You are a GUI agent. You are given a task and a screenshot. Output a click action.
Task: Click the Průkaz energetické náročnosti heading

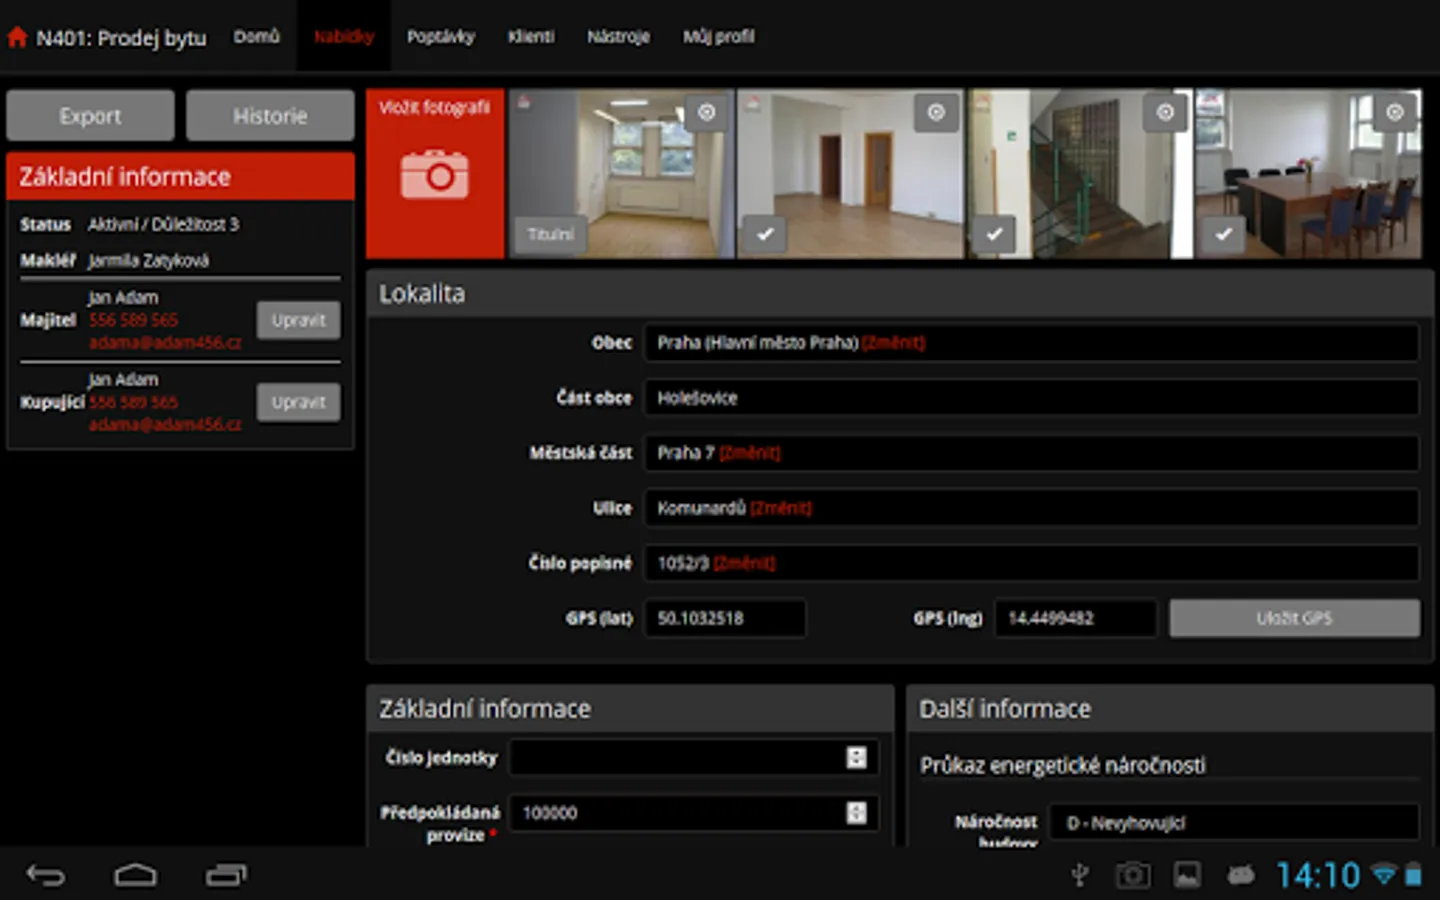[x=1062, y=765]
